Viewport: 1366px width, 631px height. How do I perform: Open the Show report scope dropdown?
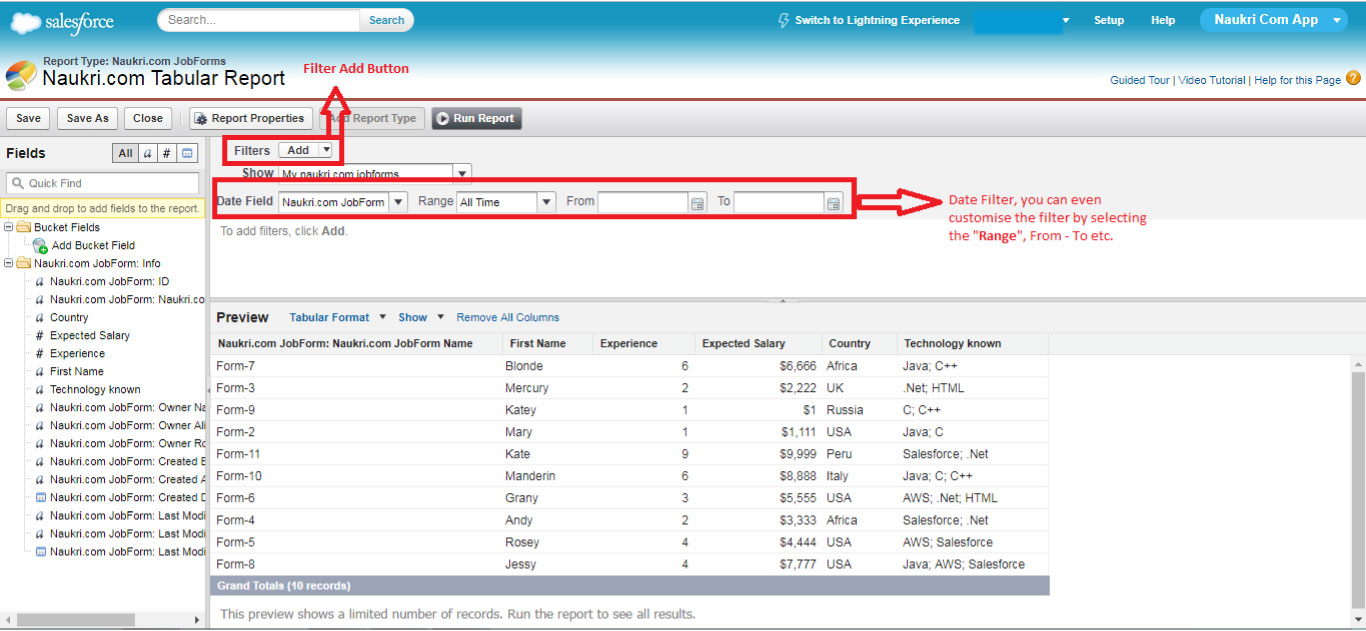[460, 172]
